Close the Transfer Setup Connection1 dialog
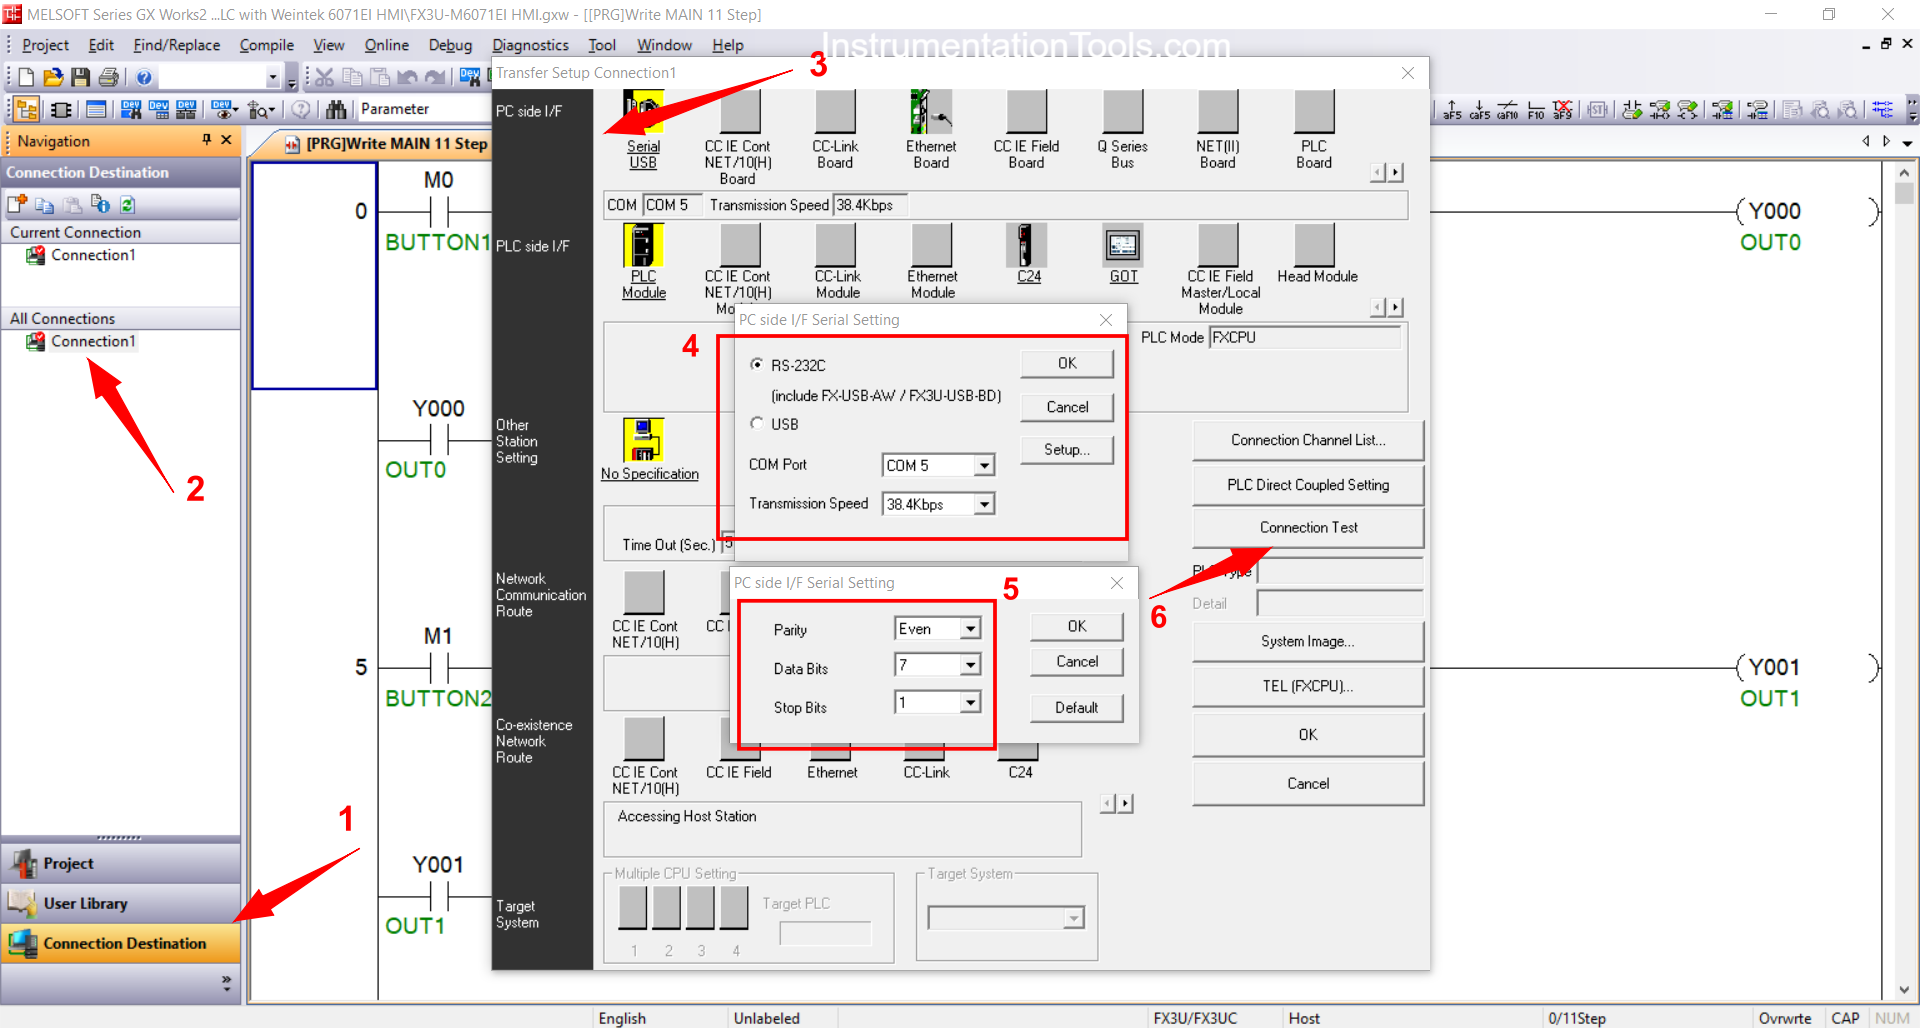Image resolution: width=1920 pixels, height=1028 pixels. click(x=1408, y=73)
